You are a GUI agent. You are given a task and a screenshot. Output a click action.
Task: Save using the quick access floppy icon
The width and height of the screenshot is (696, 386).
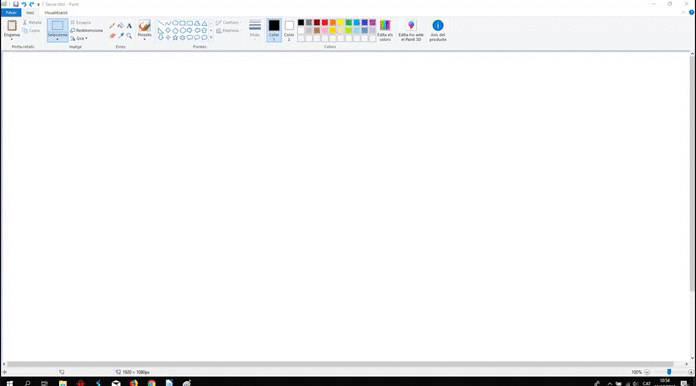tap(16, 4)
